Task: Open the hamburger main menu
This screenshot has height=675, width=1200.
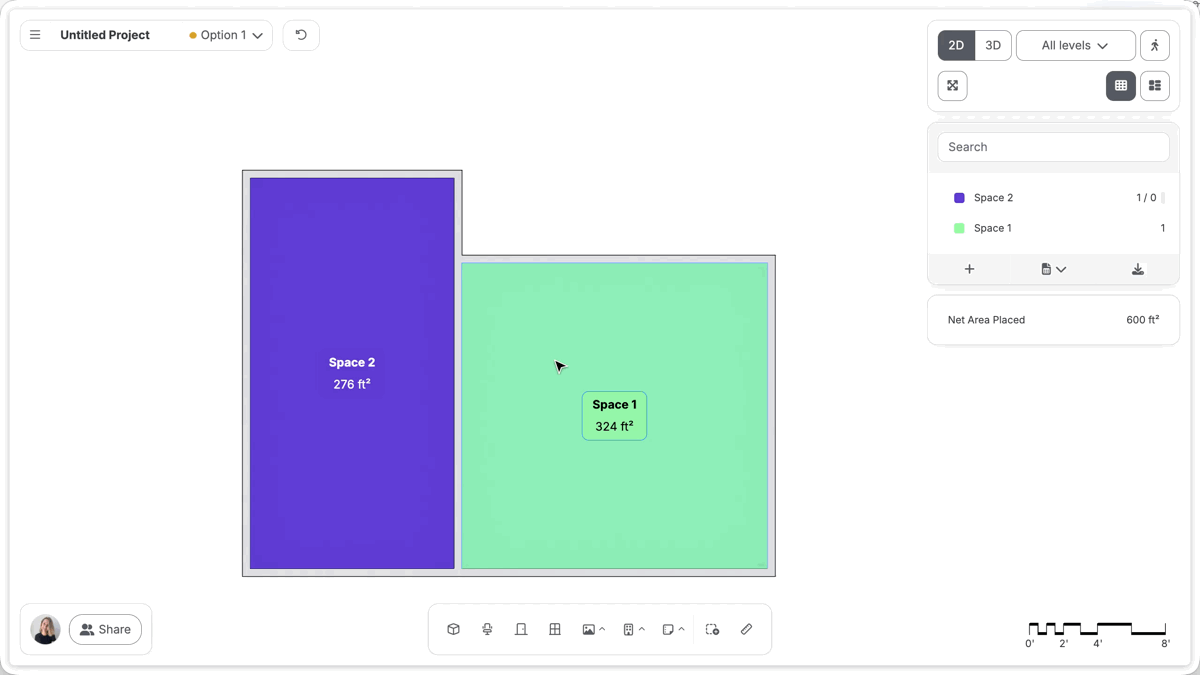Action: [35, 35]
